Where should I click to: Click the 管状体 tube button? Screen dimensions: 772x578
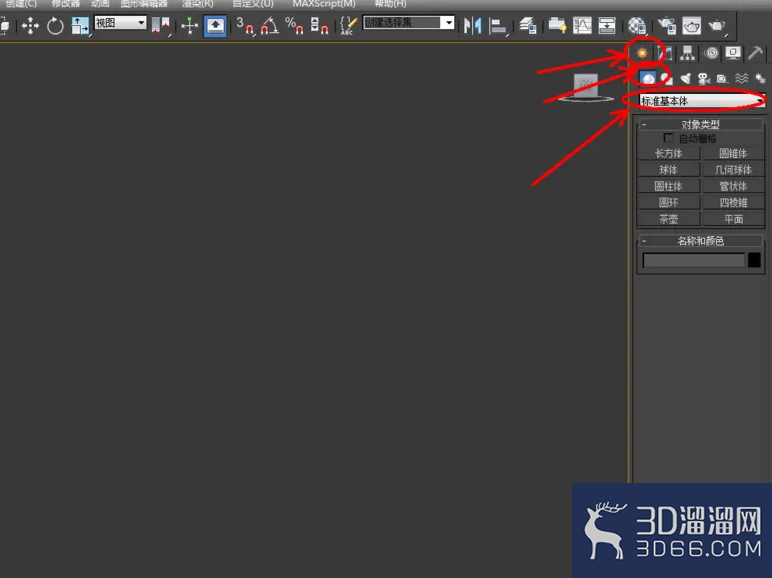point(733,186)
